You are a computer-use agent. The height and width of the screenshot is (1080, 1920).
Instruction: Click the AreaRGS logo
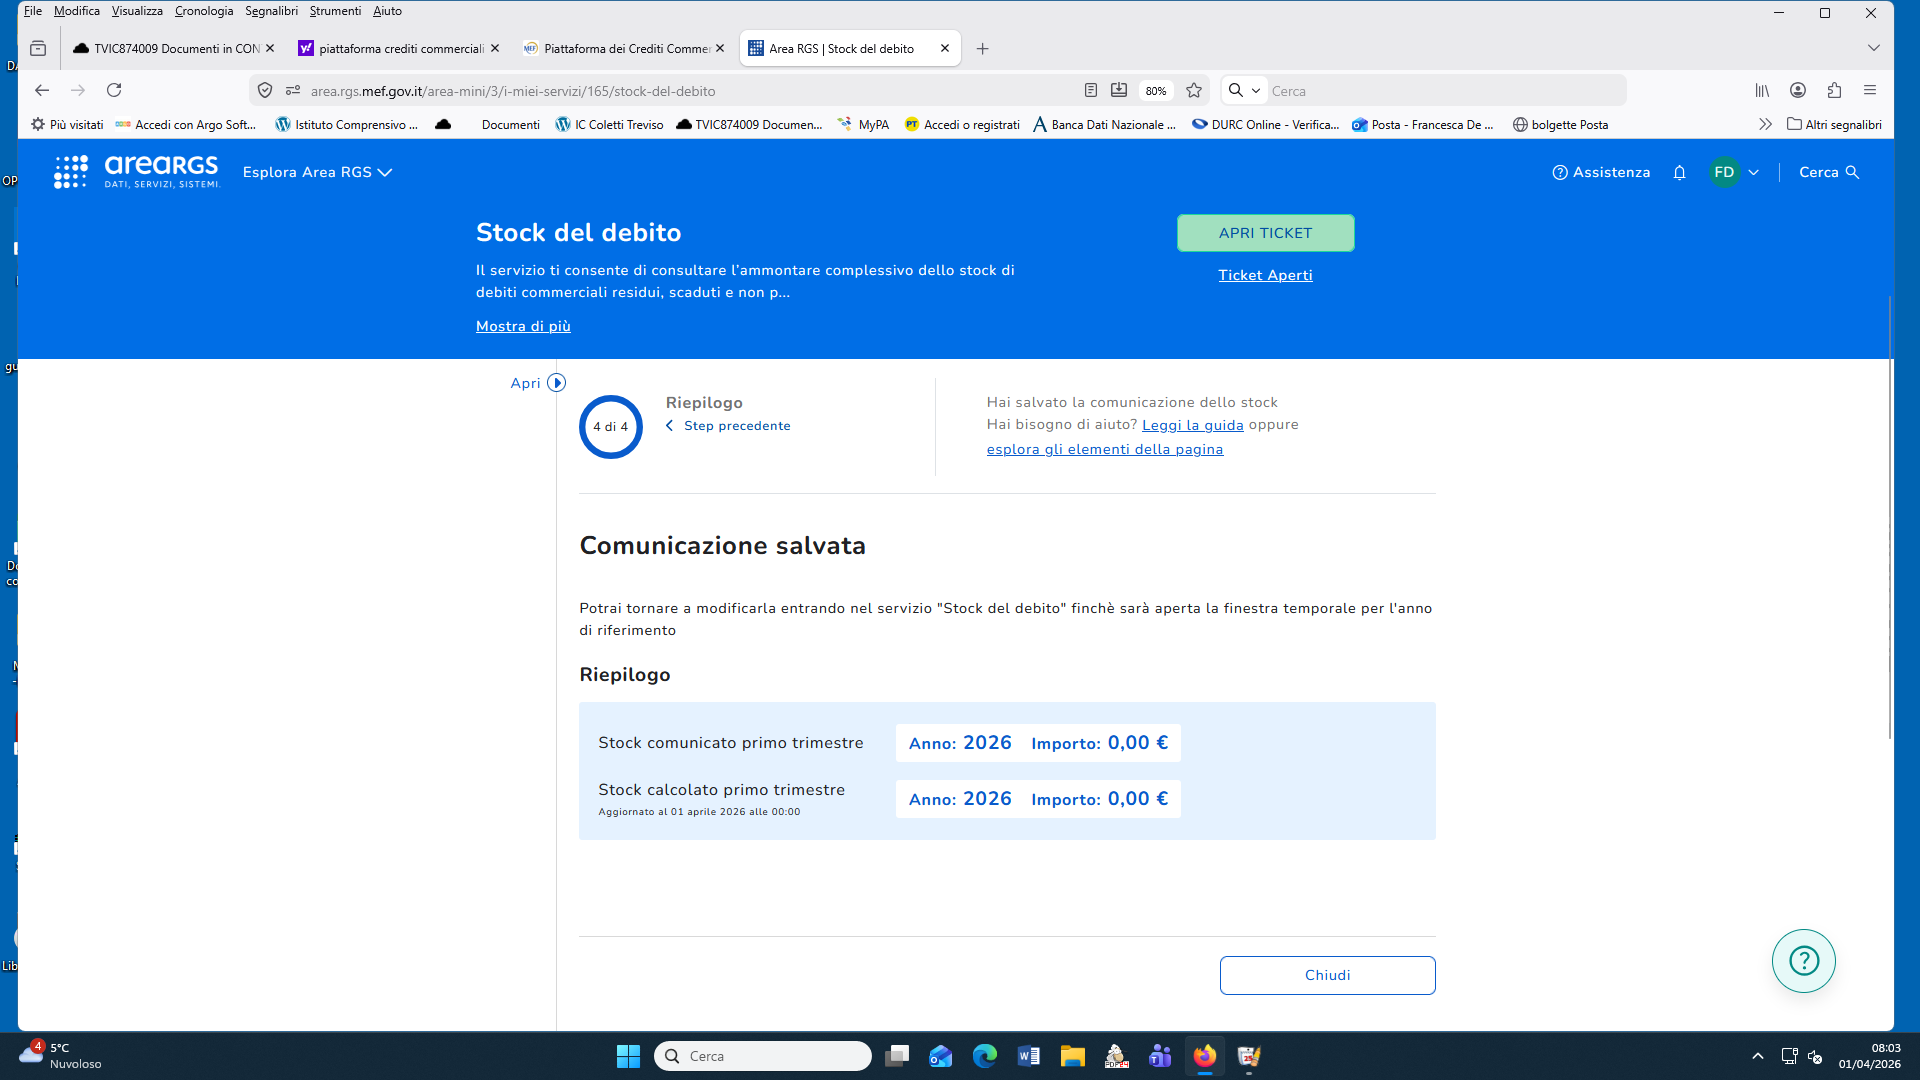coord(137,172)
